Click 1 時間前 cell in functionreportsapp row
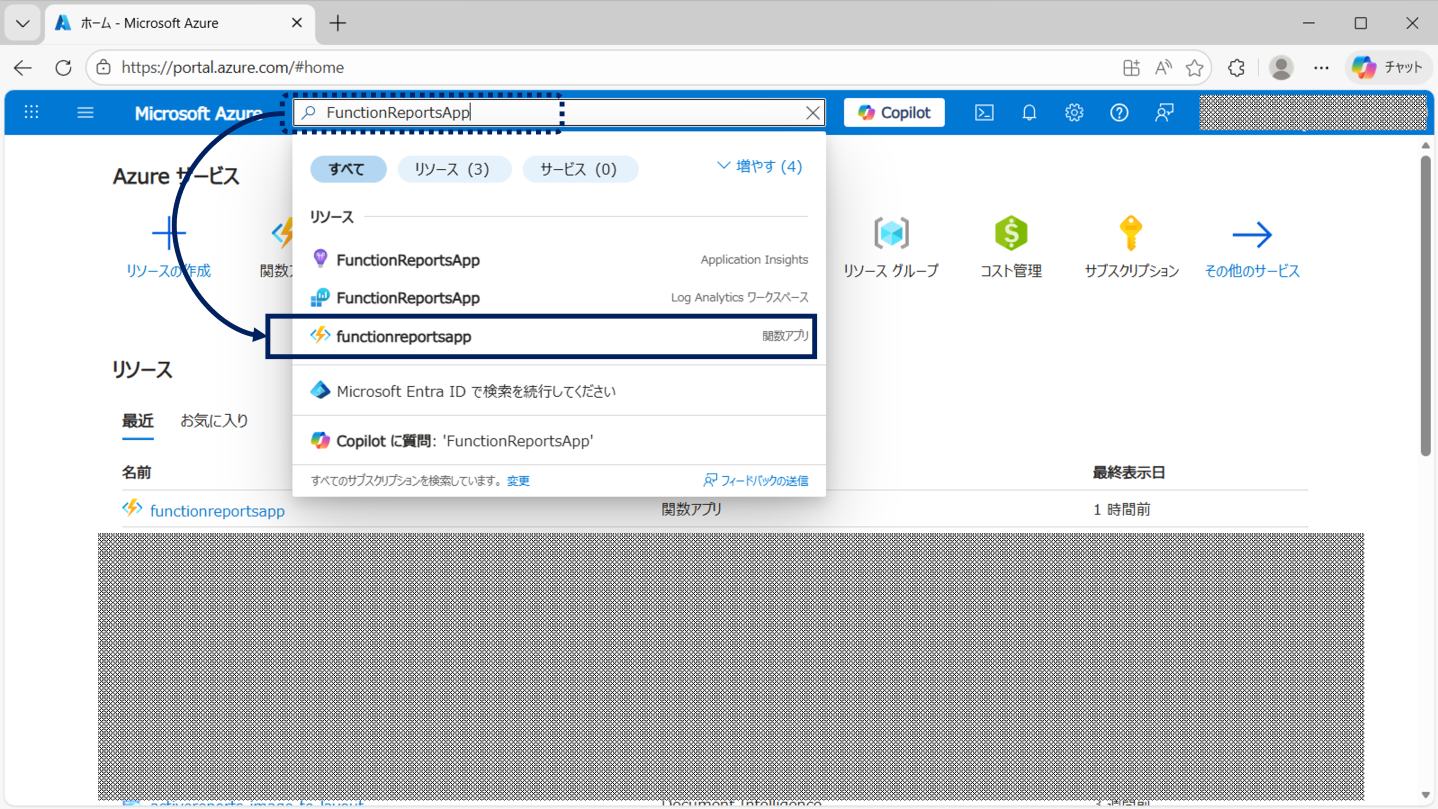 [1122, 510]
